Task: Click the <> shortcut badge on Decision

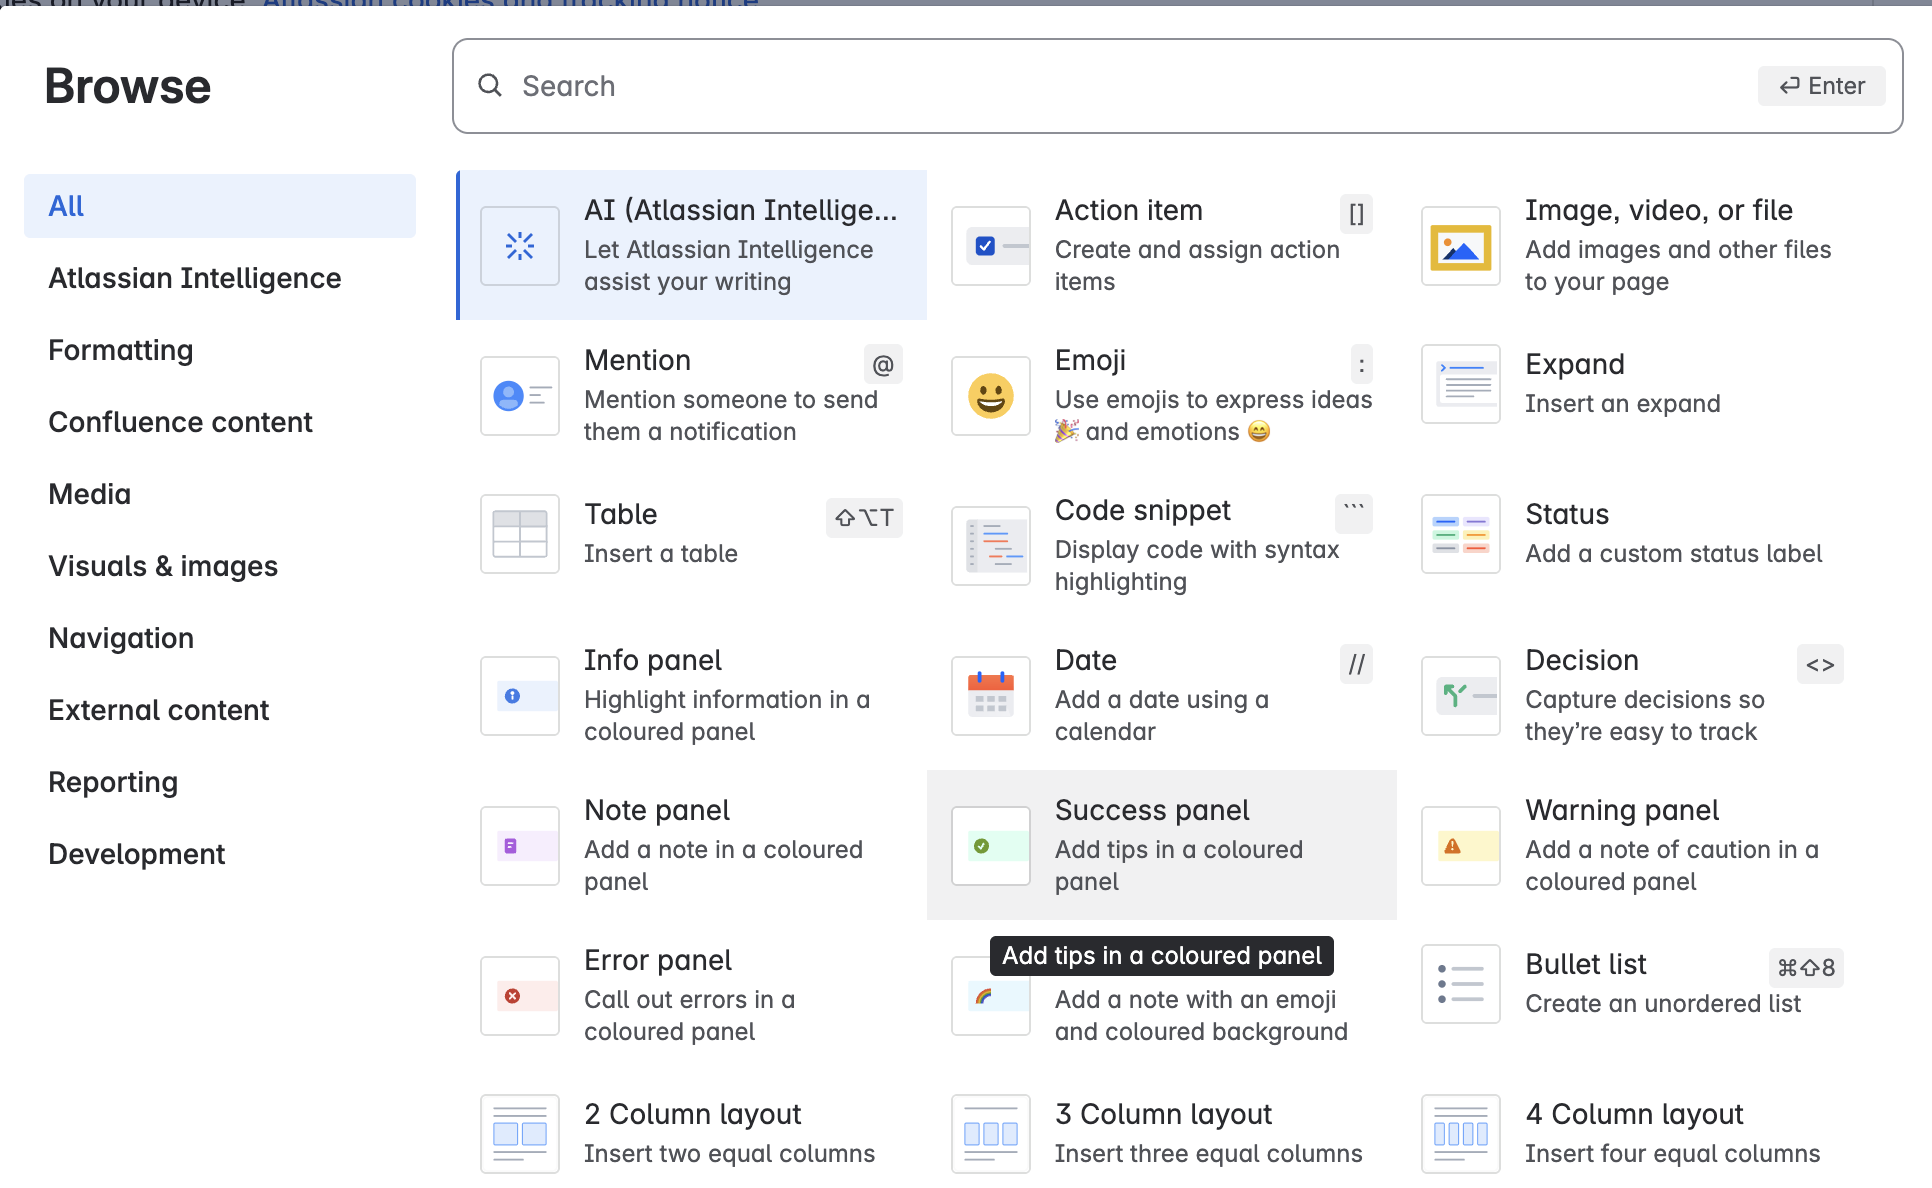Action: 1820,665
